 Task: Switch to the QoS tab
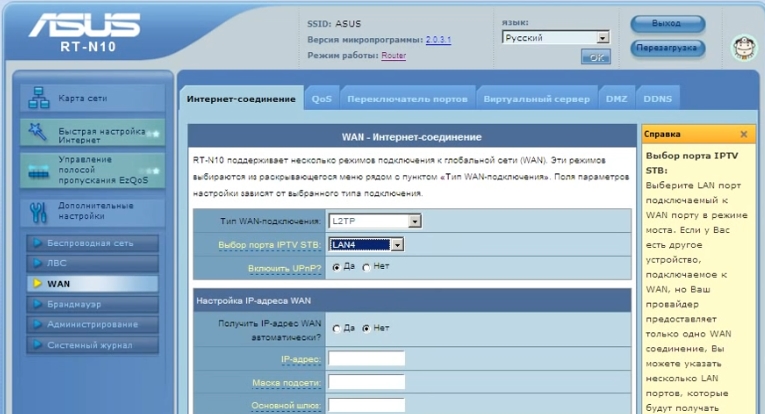point(322,99)
